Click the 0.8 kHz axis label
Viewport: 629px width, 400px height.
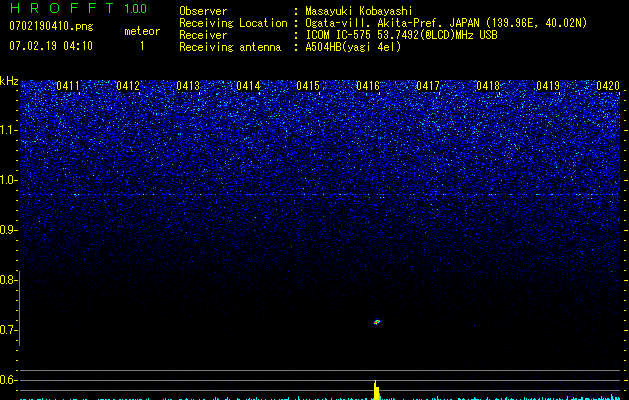click(x=8, y=280)
